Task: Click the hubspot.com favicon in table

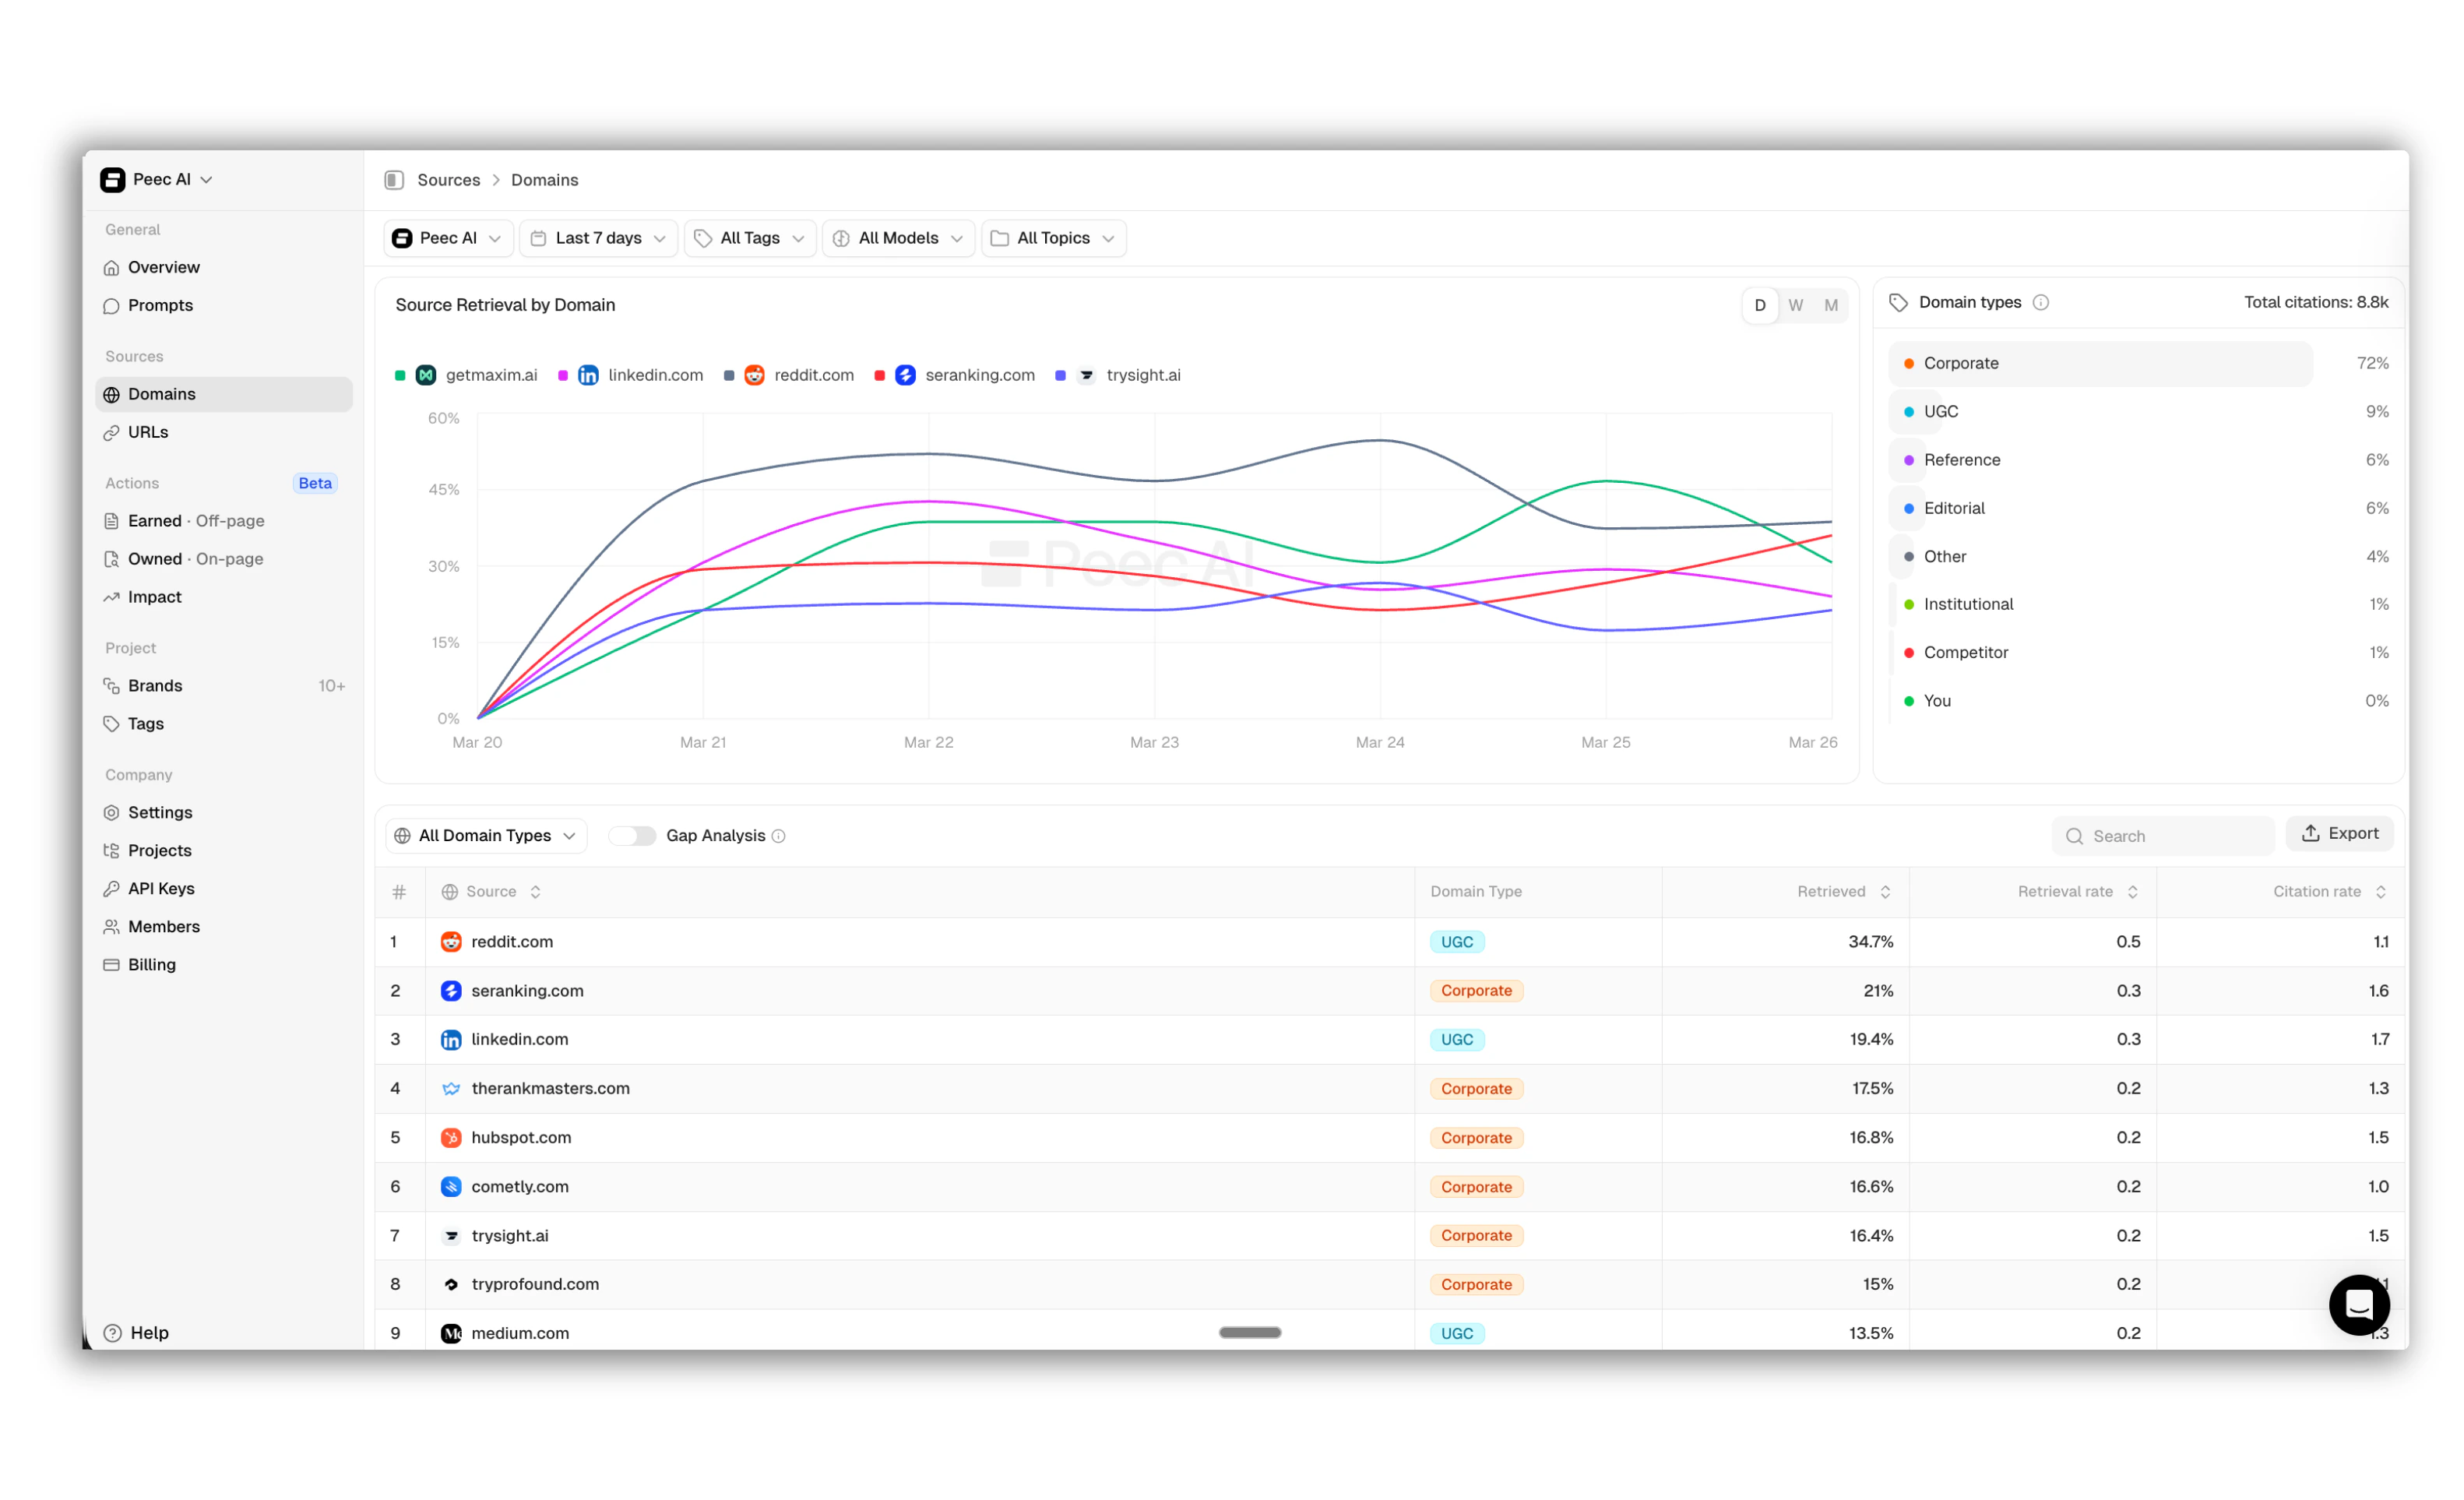Action: pos(451,1138)
